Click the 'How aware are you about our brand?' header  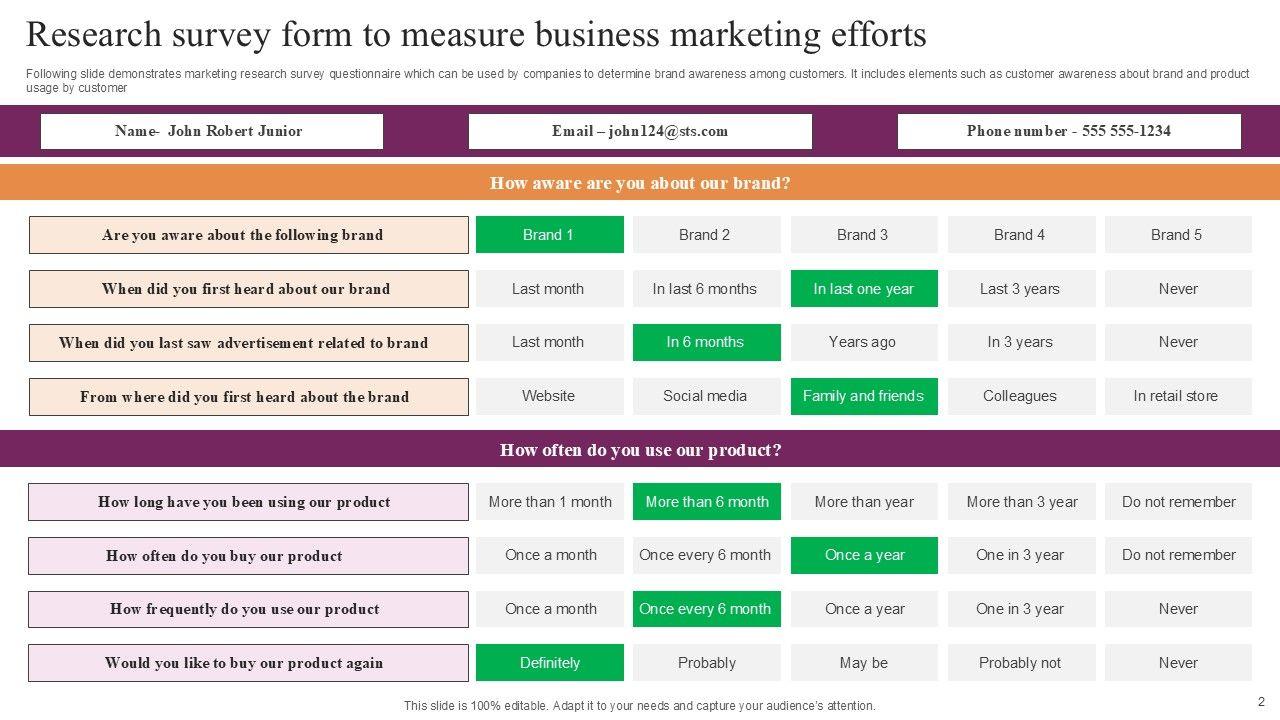[x=640, y=183]
